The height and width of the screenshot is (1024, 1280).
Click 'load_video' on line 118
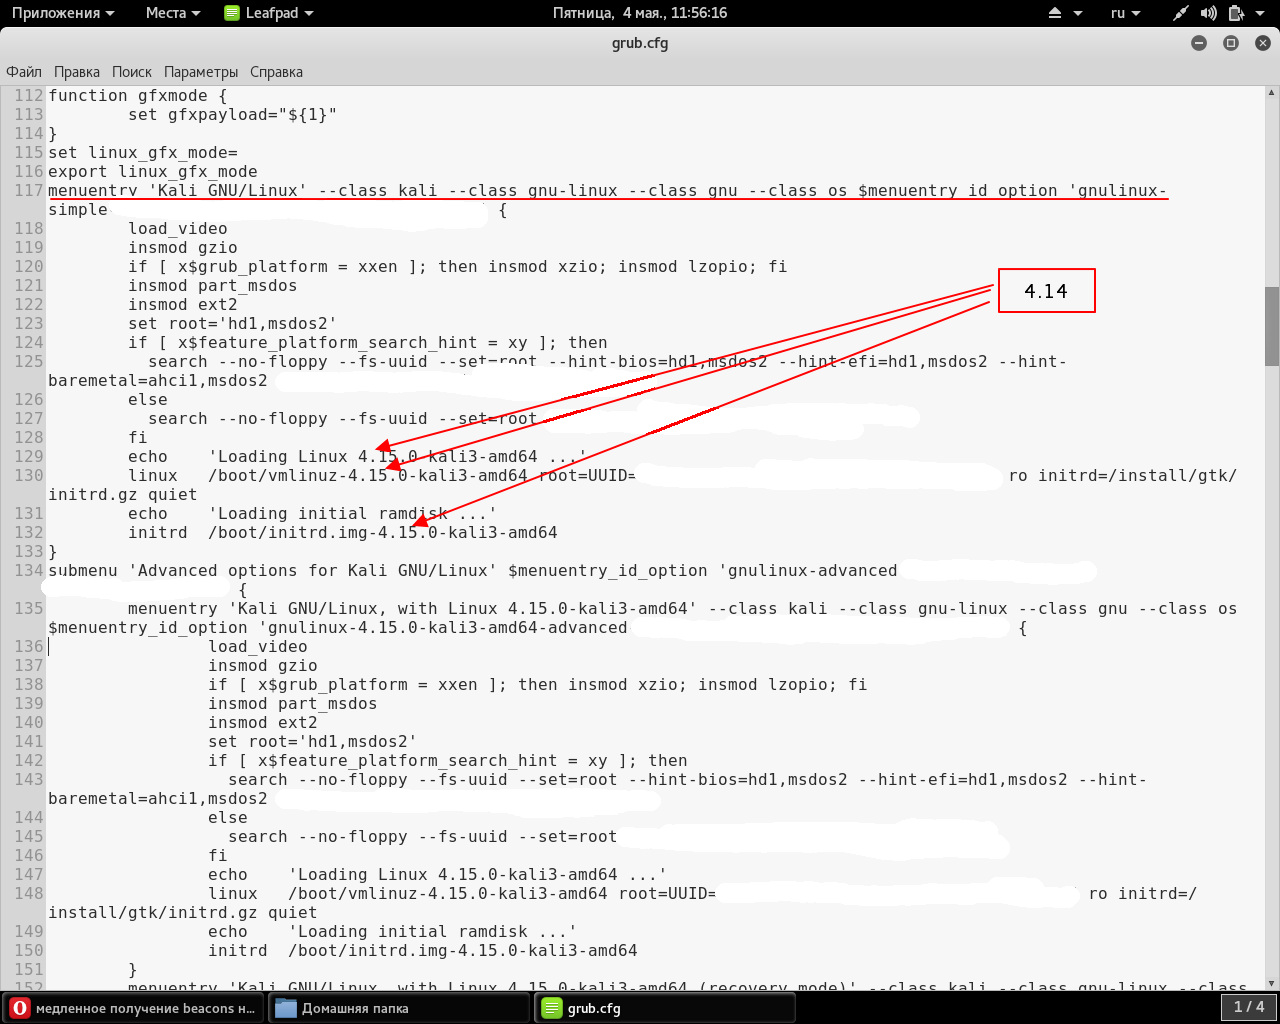178,229
